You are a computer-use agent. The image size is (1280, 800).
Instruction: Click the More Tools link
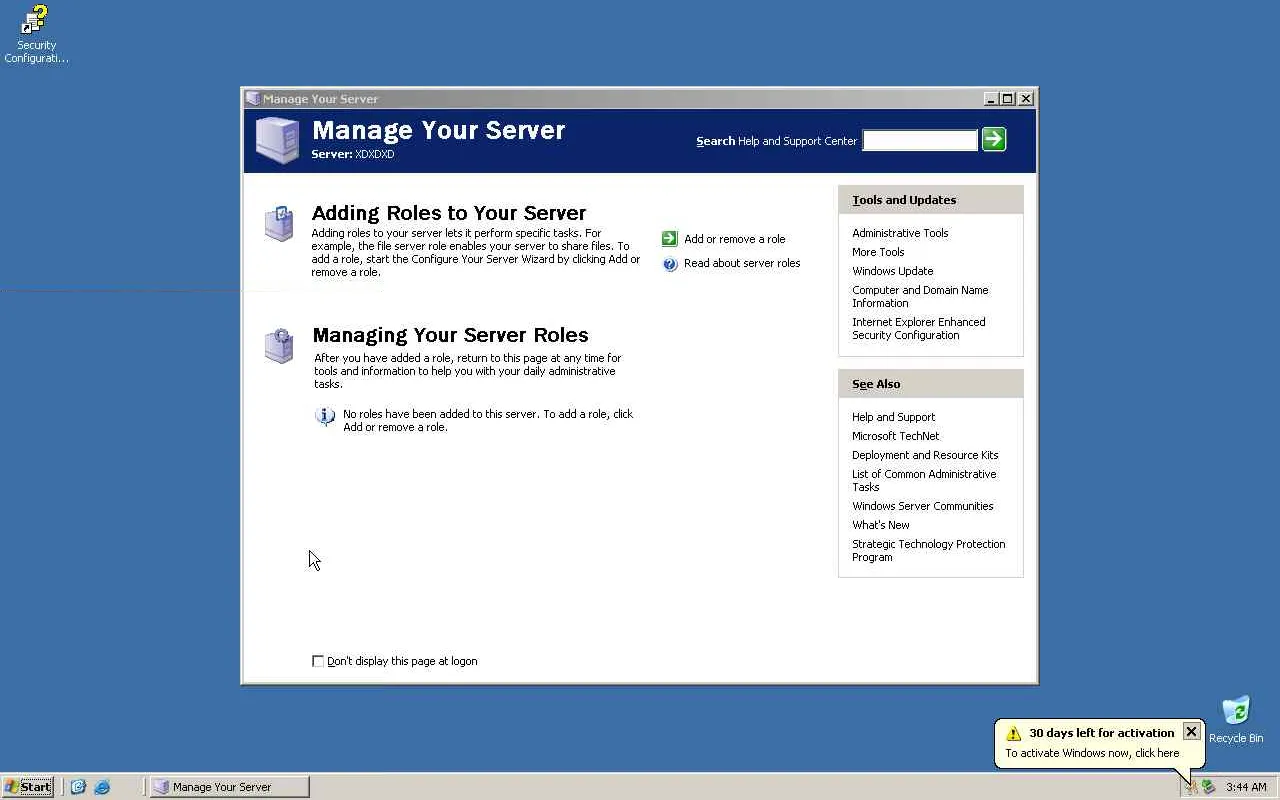point(878,252)
